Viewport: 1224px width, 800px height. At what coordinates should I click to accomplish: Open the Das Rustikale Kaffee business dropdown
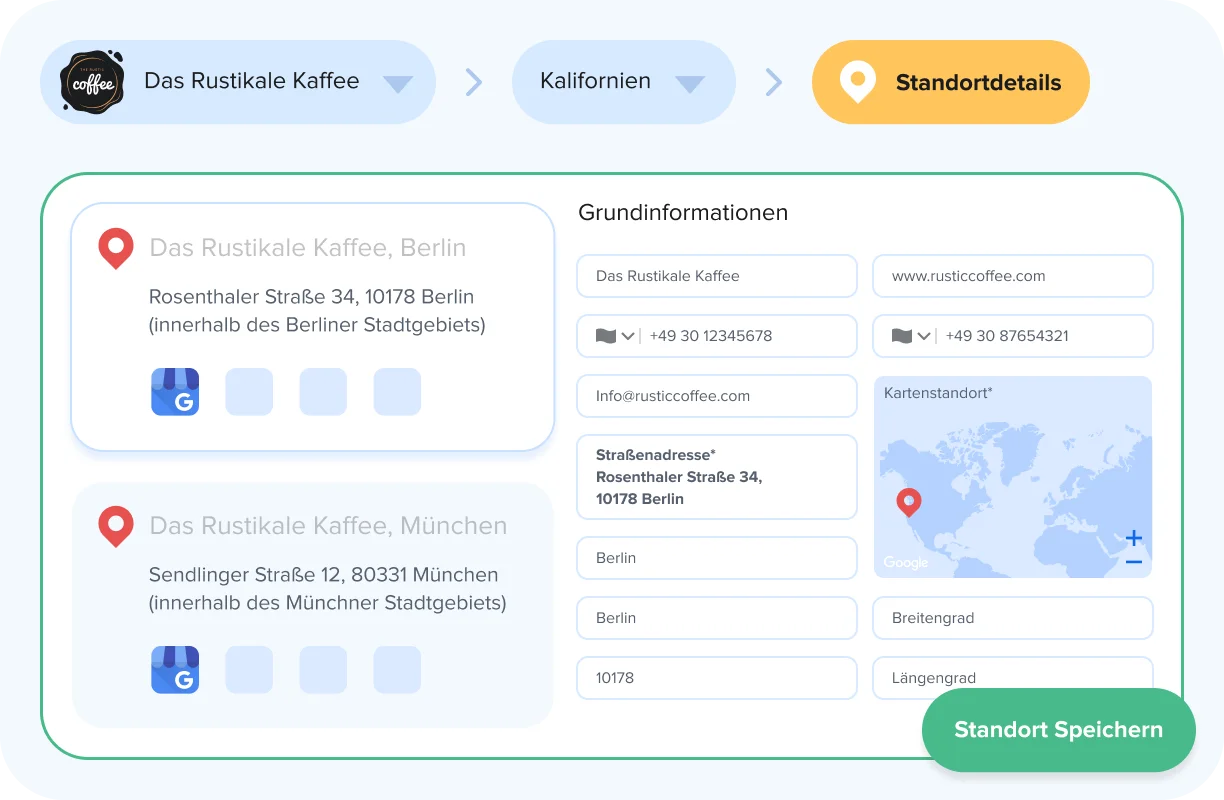coord(400,82)
